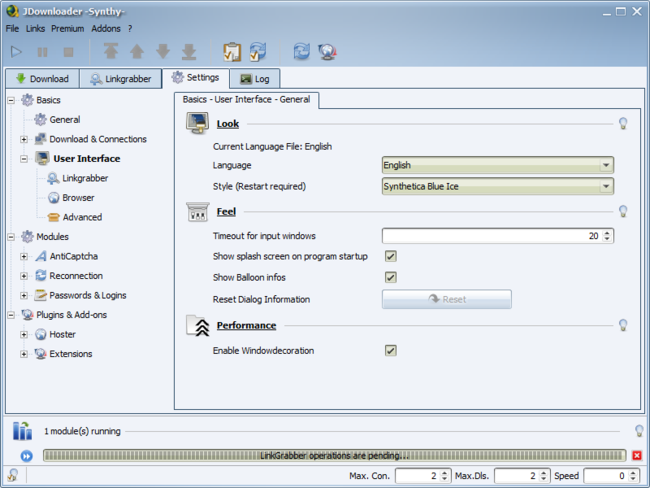The width and height of the screenshot is (650, 488).
Task: Toggle Show Balloon infos checkbox
Action: [x=390, y=277]
